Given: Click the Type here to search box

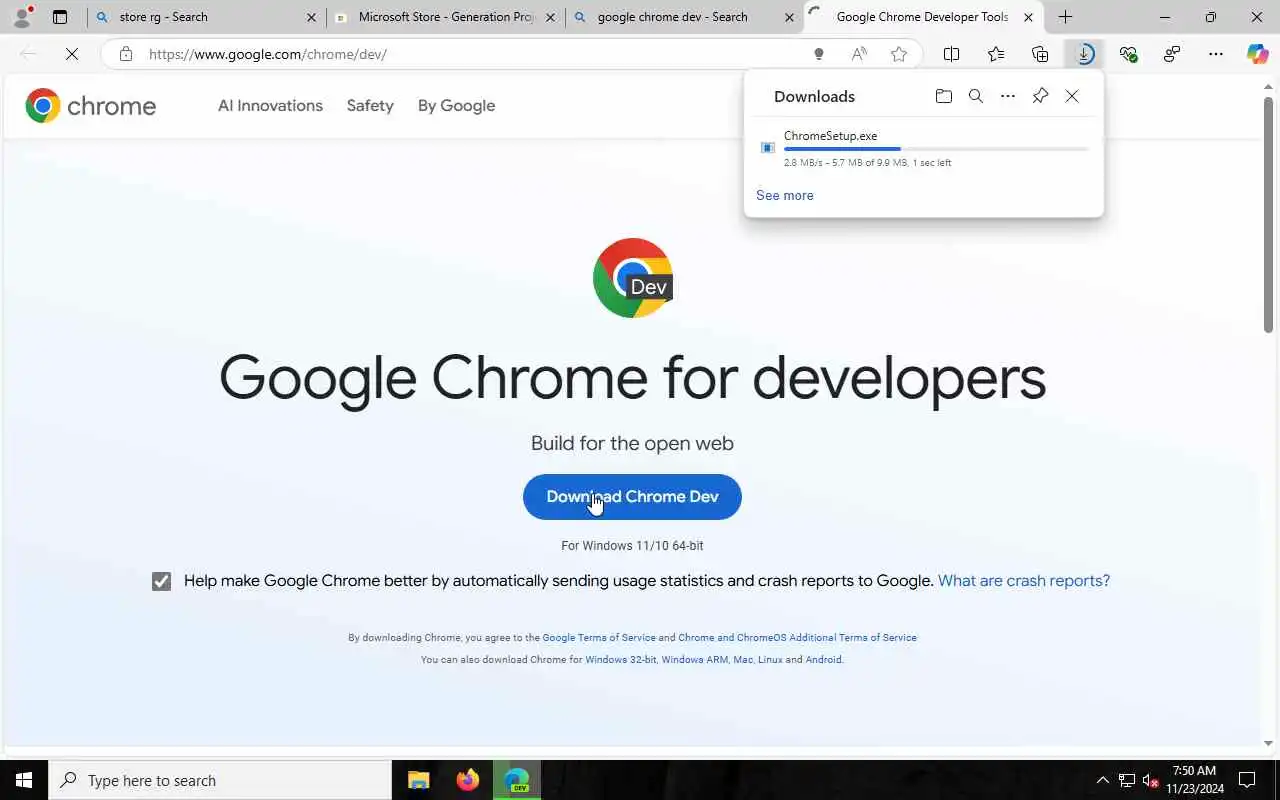Looking at the screenshot, I should tap(220, 780).
